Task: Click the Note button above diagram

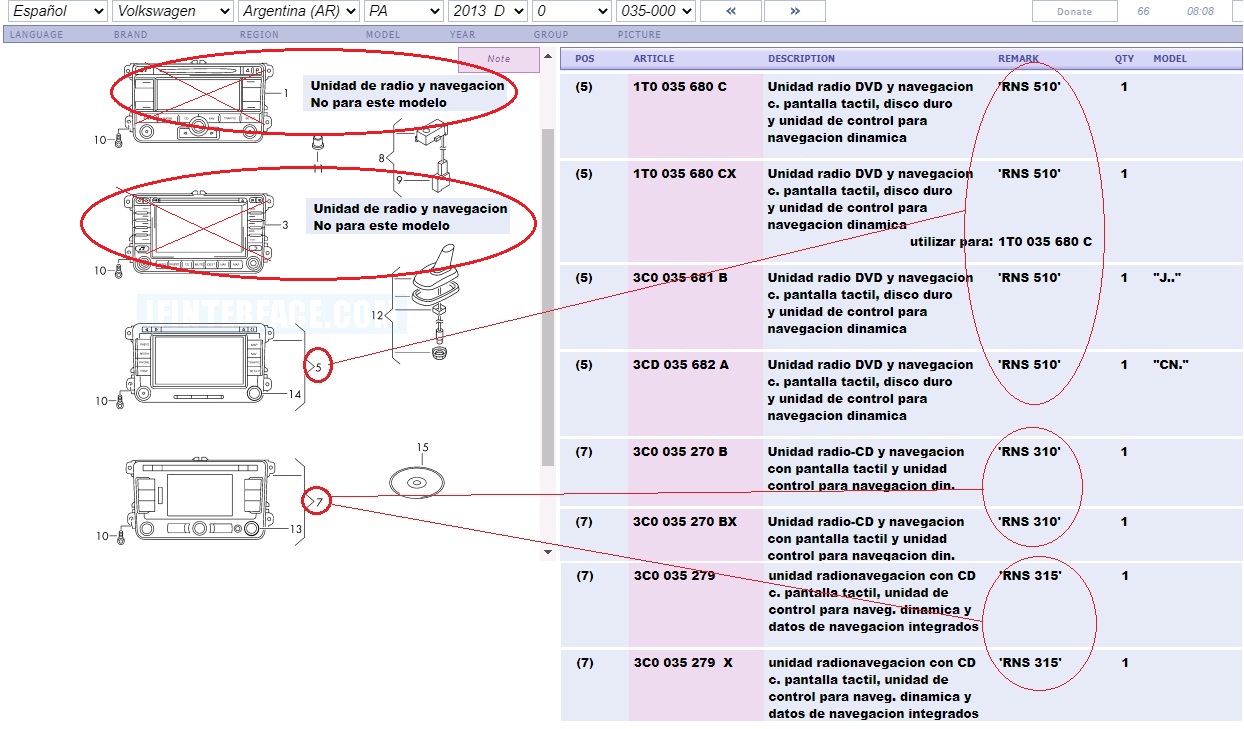Action: click(498, 59)
